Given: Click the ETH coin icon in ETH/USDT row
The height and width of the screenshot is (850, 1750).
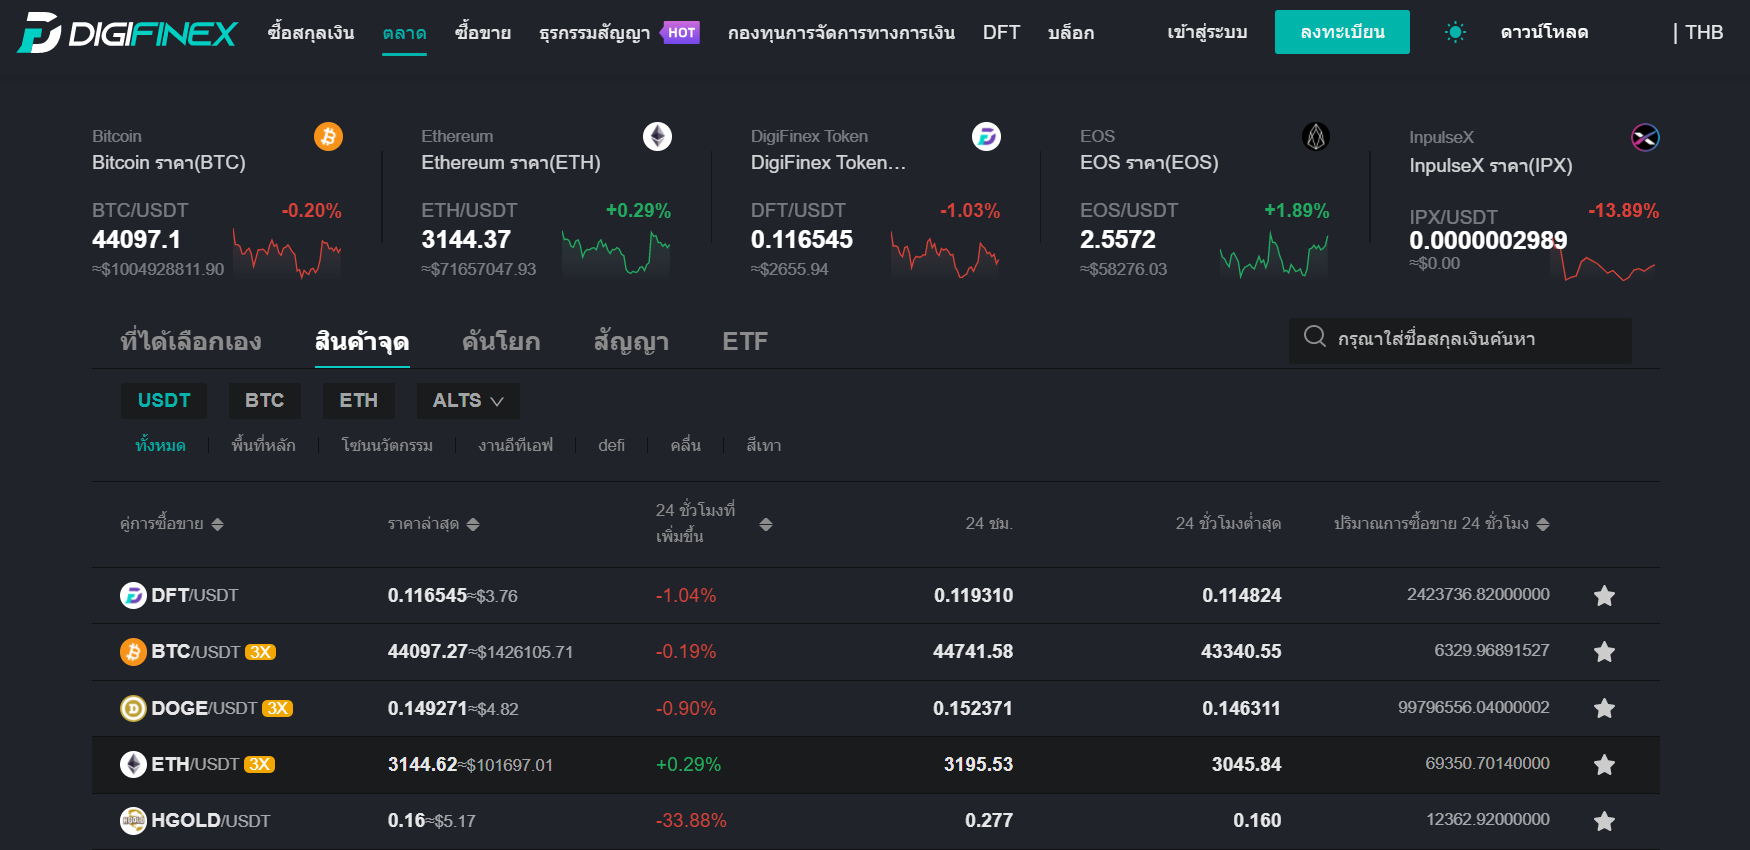Looking at the screenshot, I should click(133, 764).
